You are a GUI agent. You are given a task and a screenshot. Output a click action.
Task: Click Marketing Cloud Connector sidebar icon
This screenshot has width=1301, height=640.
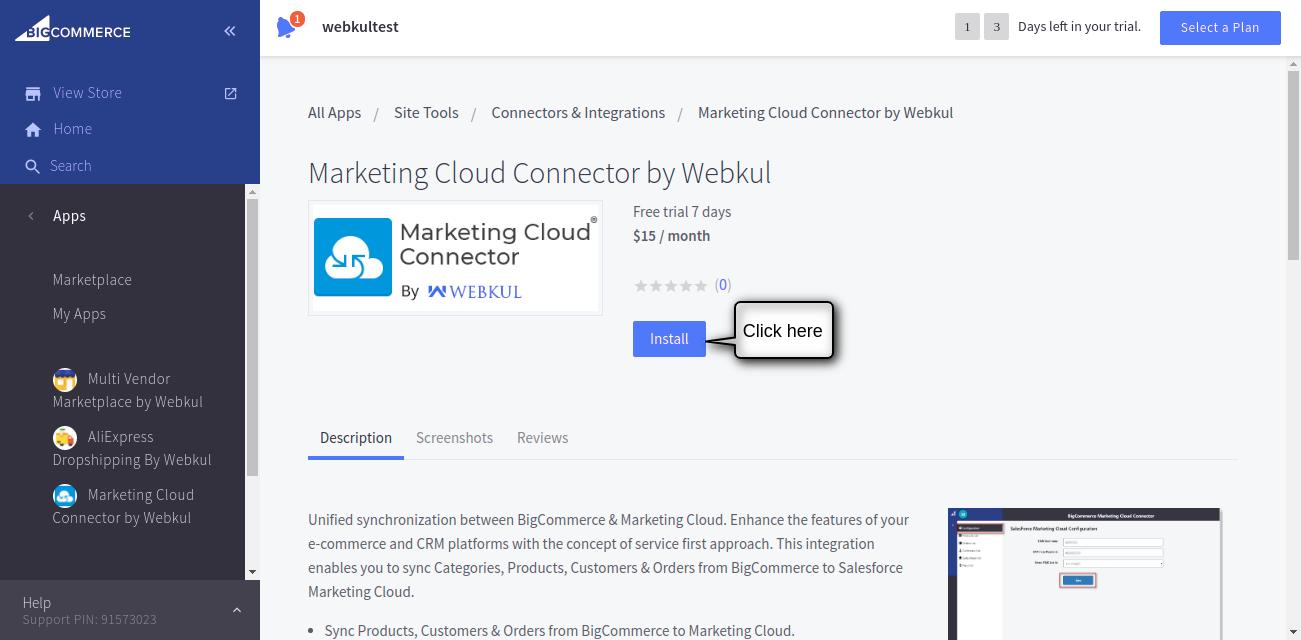[65, 496]
